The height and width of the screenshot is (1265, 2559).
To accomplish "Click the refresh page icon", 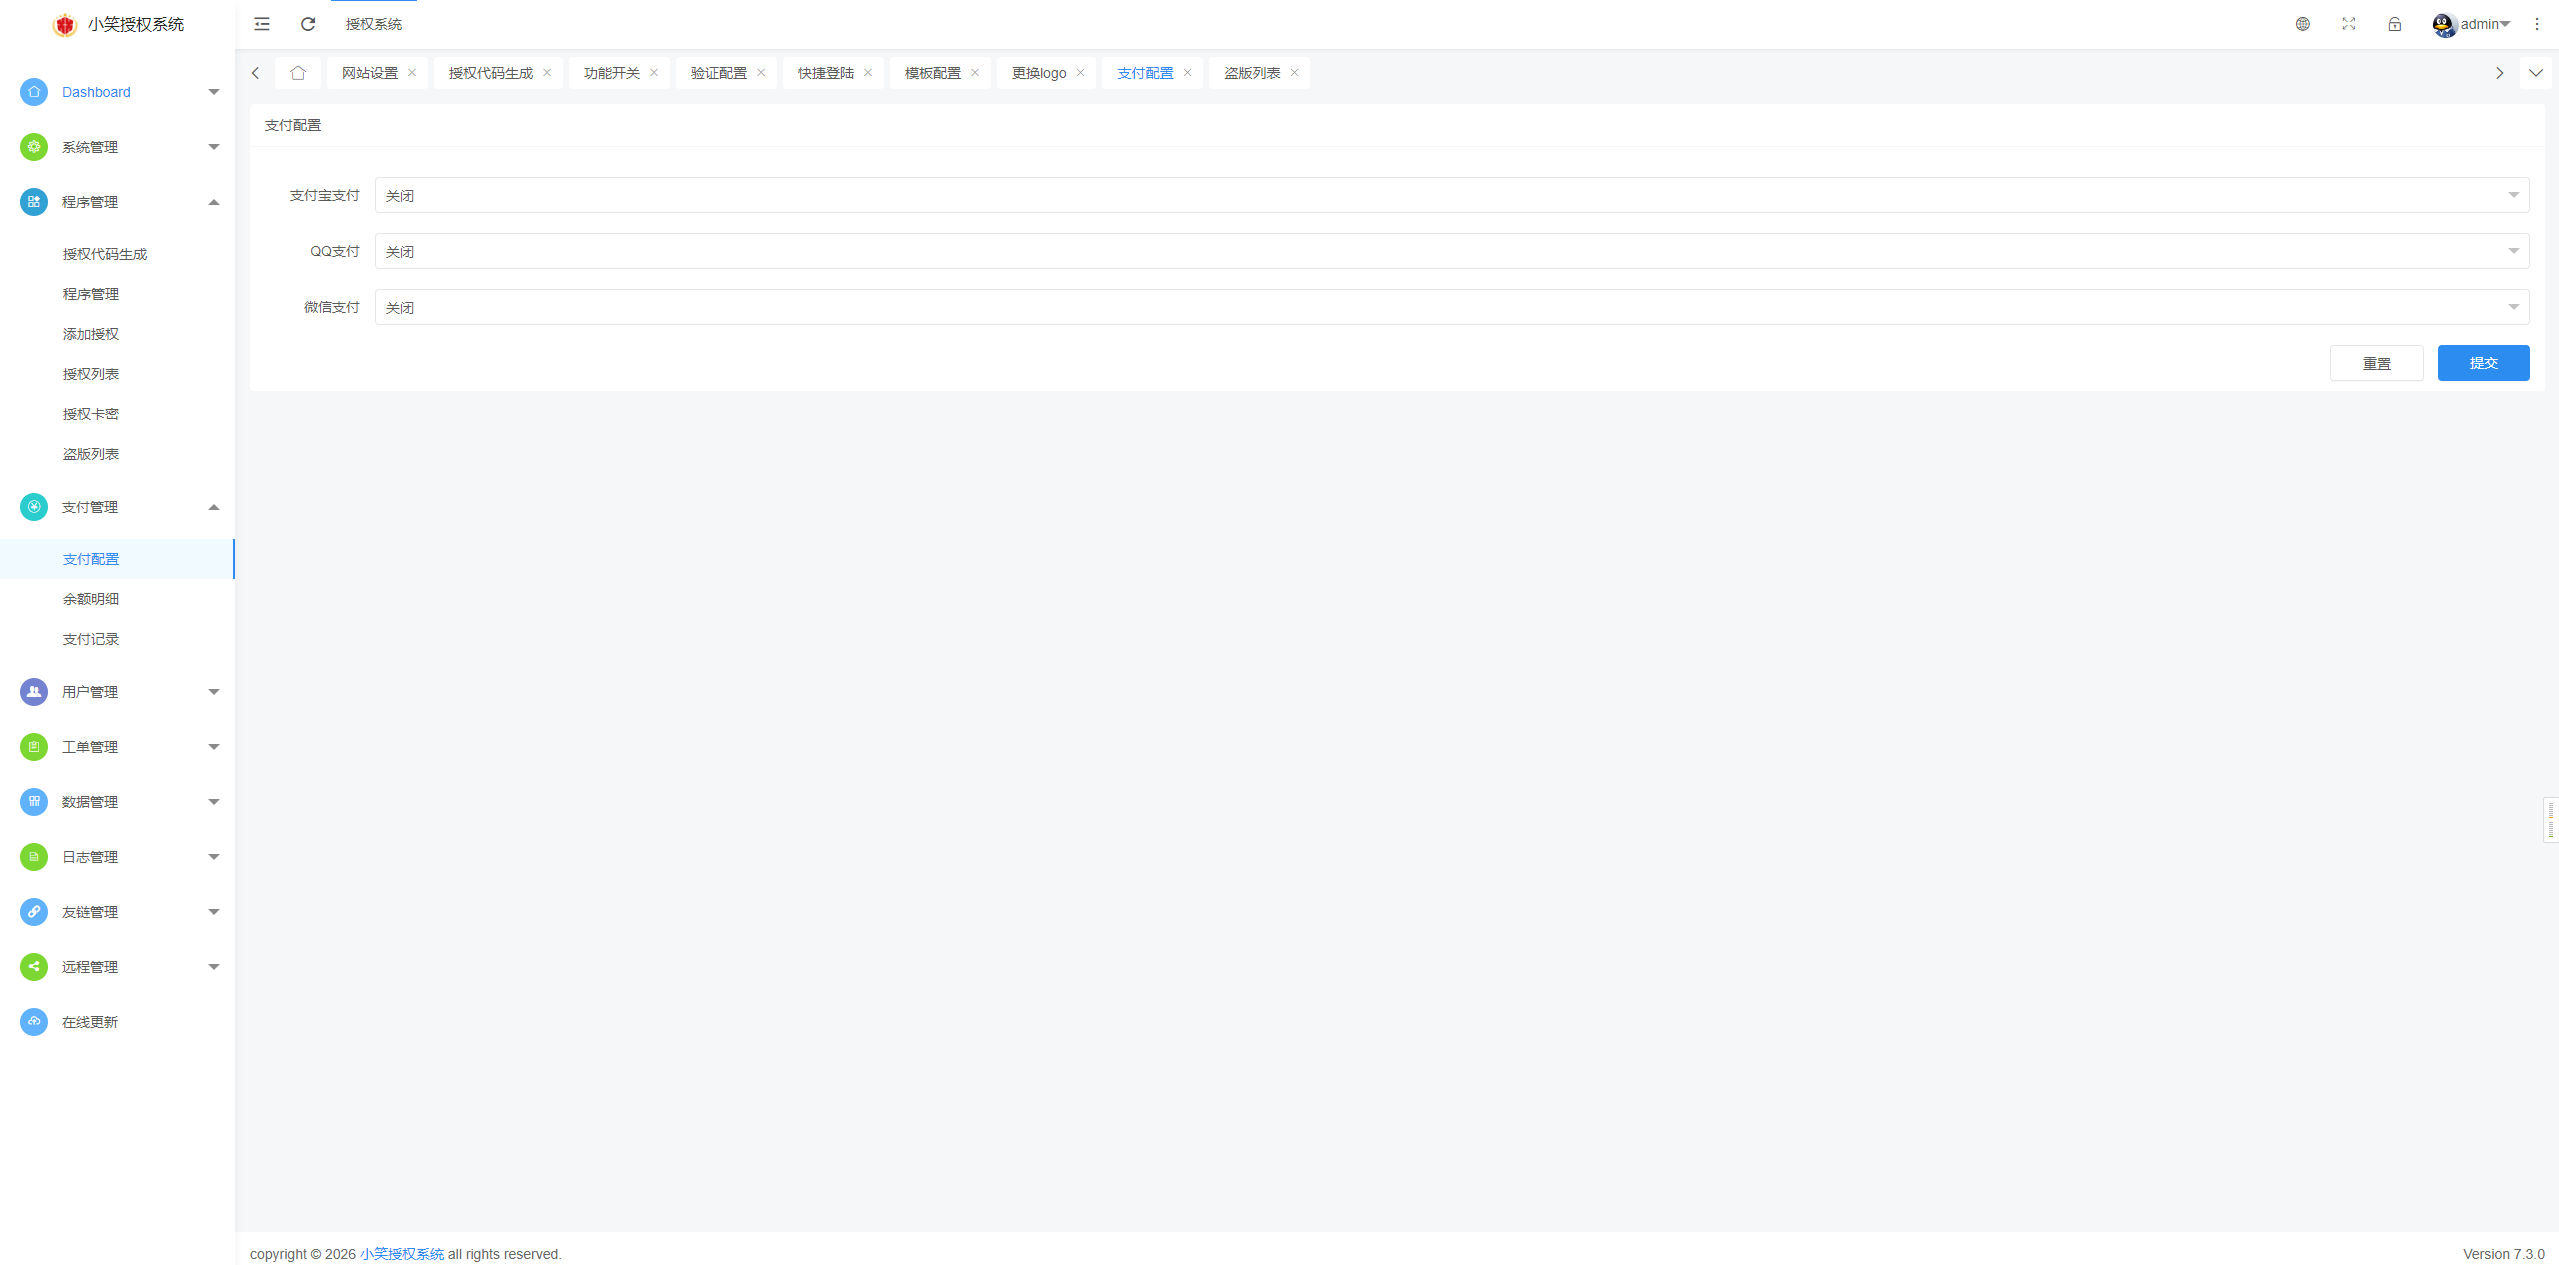I will click(308, 24).
